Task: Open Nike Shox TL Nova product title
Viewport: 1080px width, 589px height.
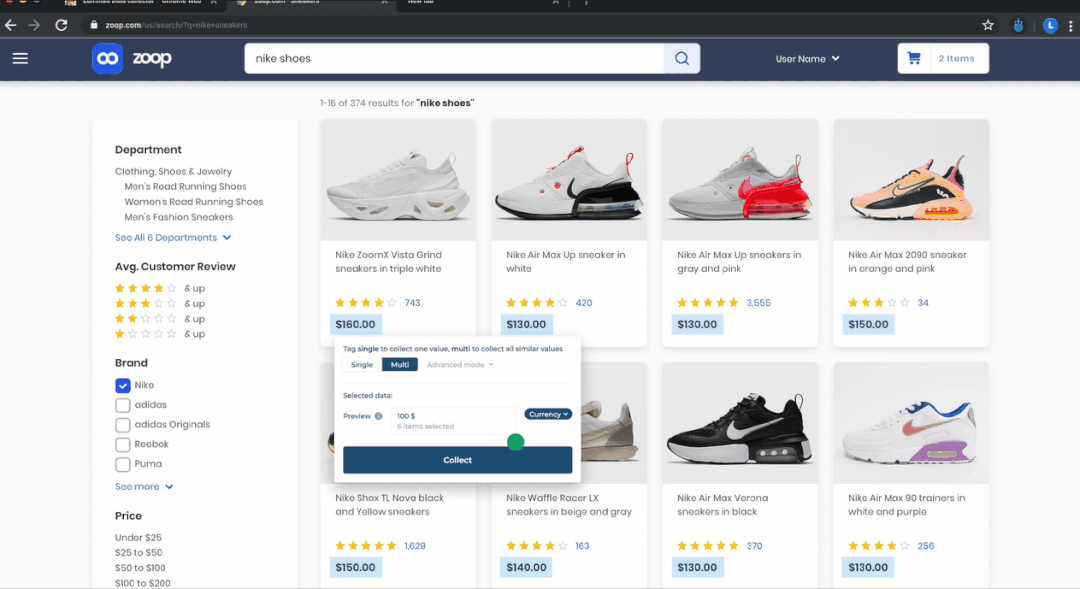Action: [389, 505]
